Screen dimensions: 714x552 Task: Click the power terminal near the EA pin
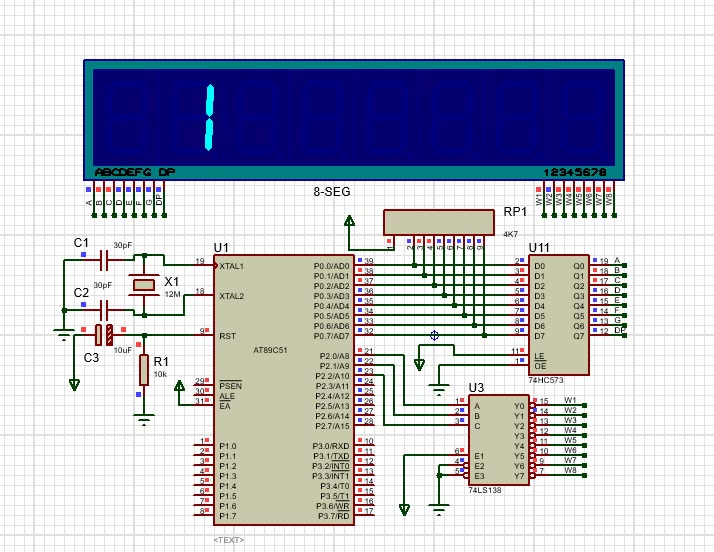coord(180,386)
